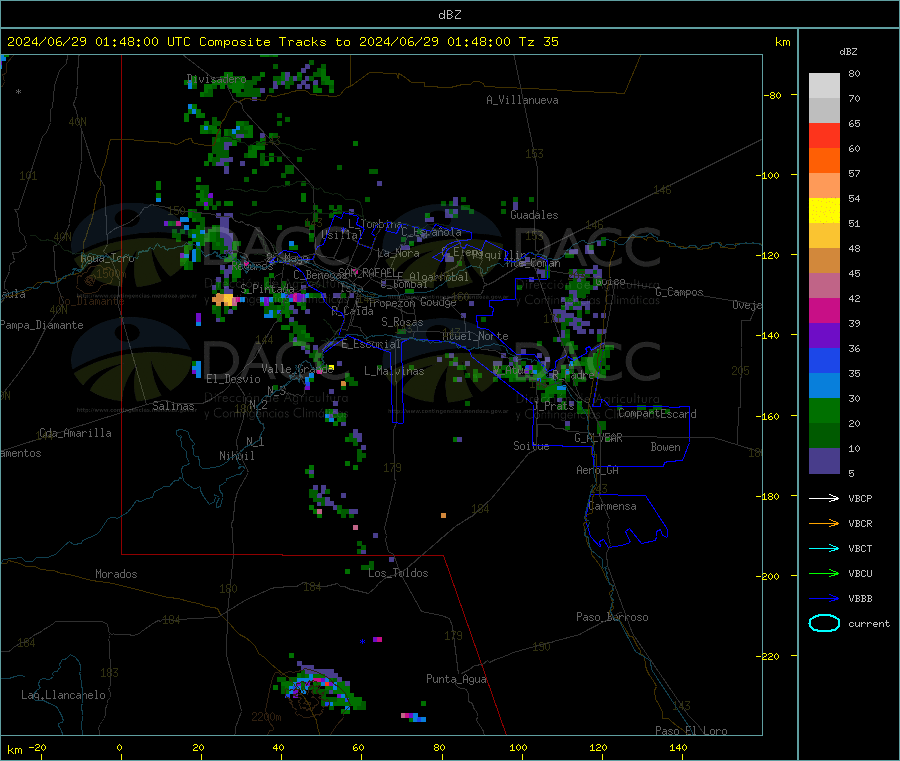Click the 'Aero_GA' map label
Viewport: 900px width, 761px height.
598,470
